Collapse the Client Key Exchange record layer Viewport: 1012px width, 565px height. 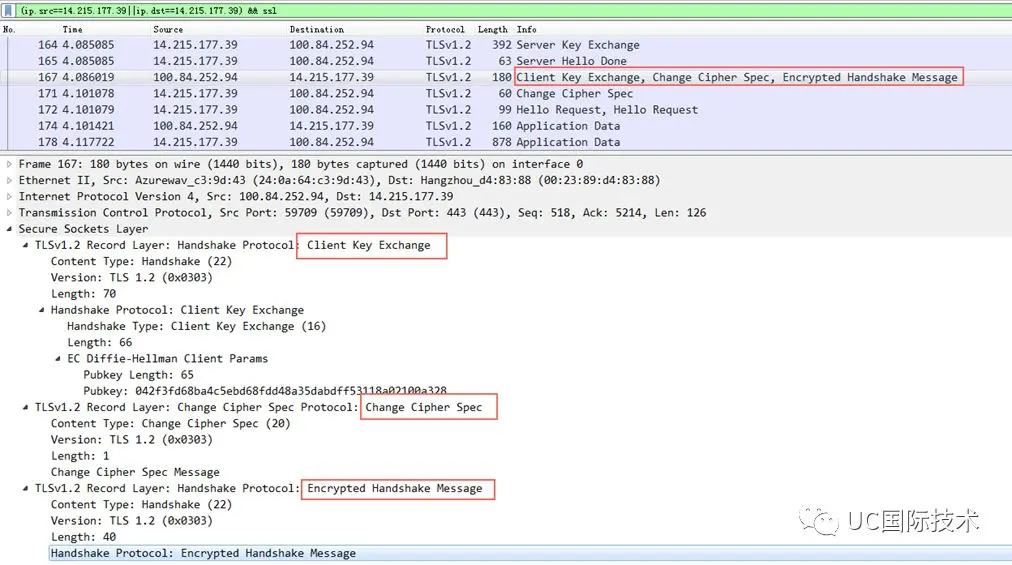coord(25,245)
